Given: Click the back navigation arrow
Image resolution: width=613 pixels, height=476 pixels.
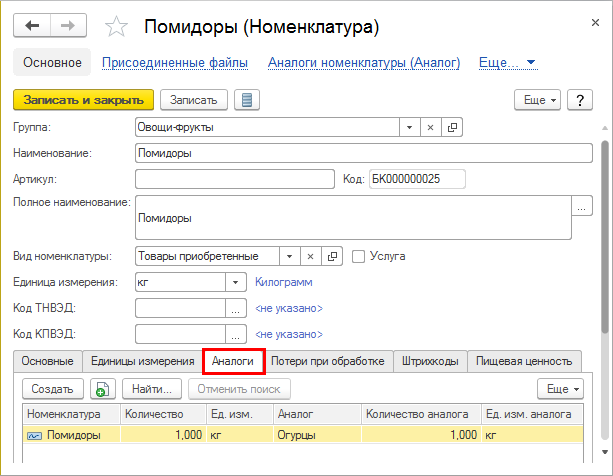Looking at the screenshot, I should (32, 25).
